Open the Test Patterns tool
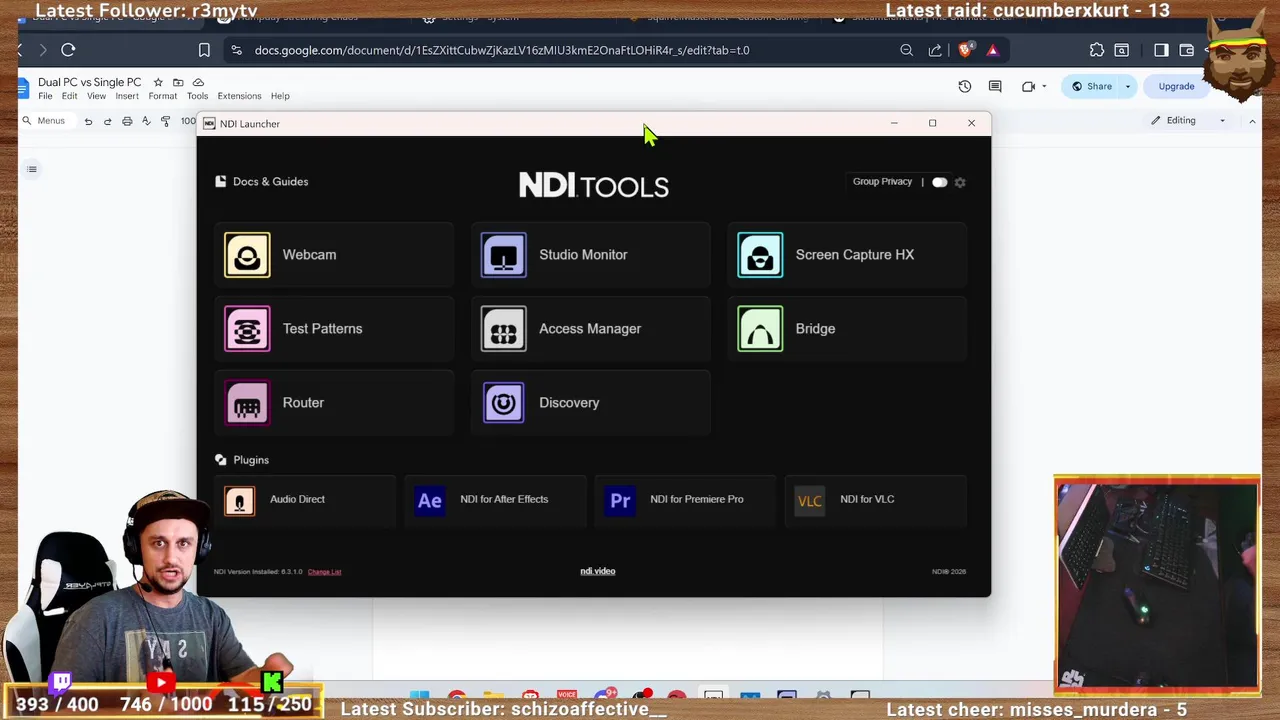This screenshot has width=1280, height=720. tap(334, 329)
